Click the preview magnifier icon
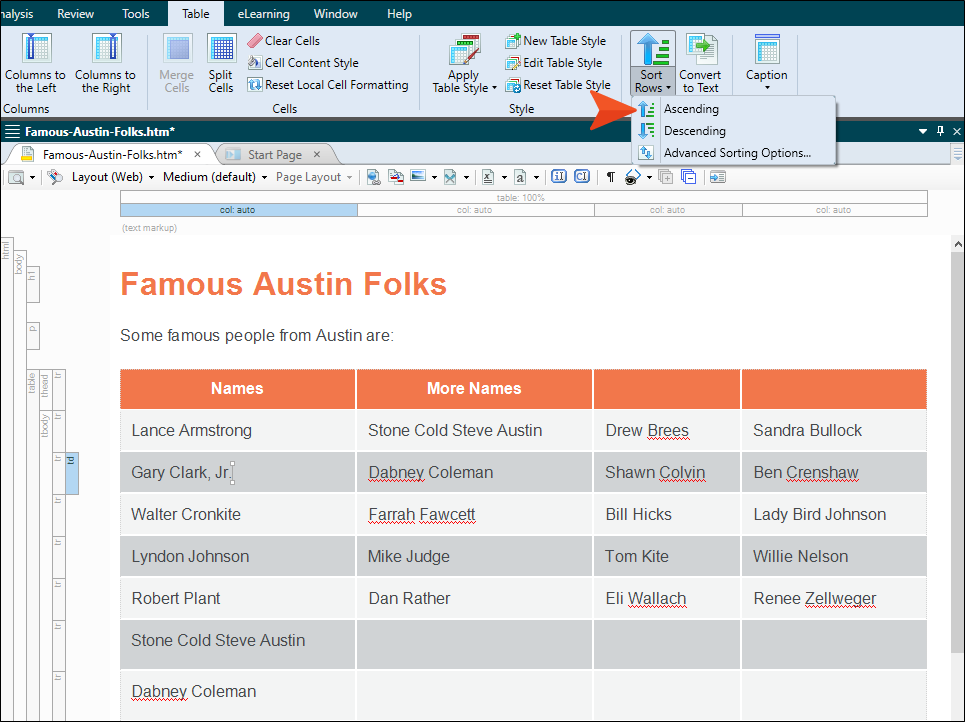The width and height of the screenshot is (965, 722). (17, 178)
